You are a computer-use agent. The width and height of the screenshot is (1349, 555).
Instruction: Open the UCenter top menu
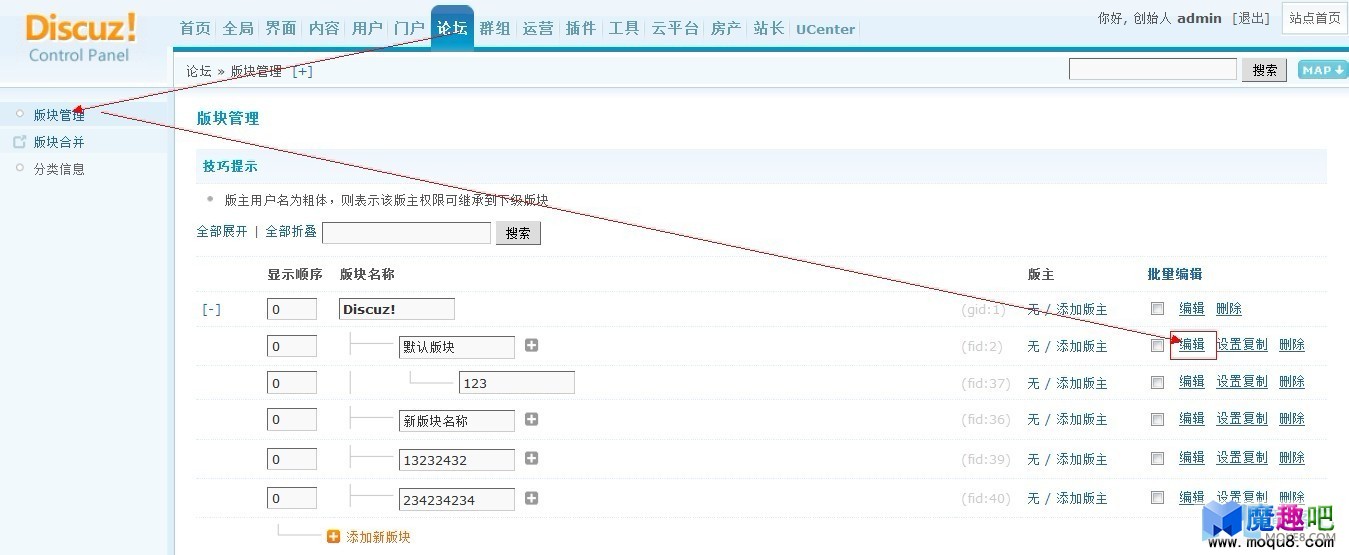point(826,29)
